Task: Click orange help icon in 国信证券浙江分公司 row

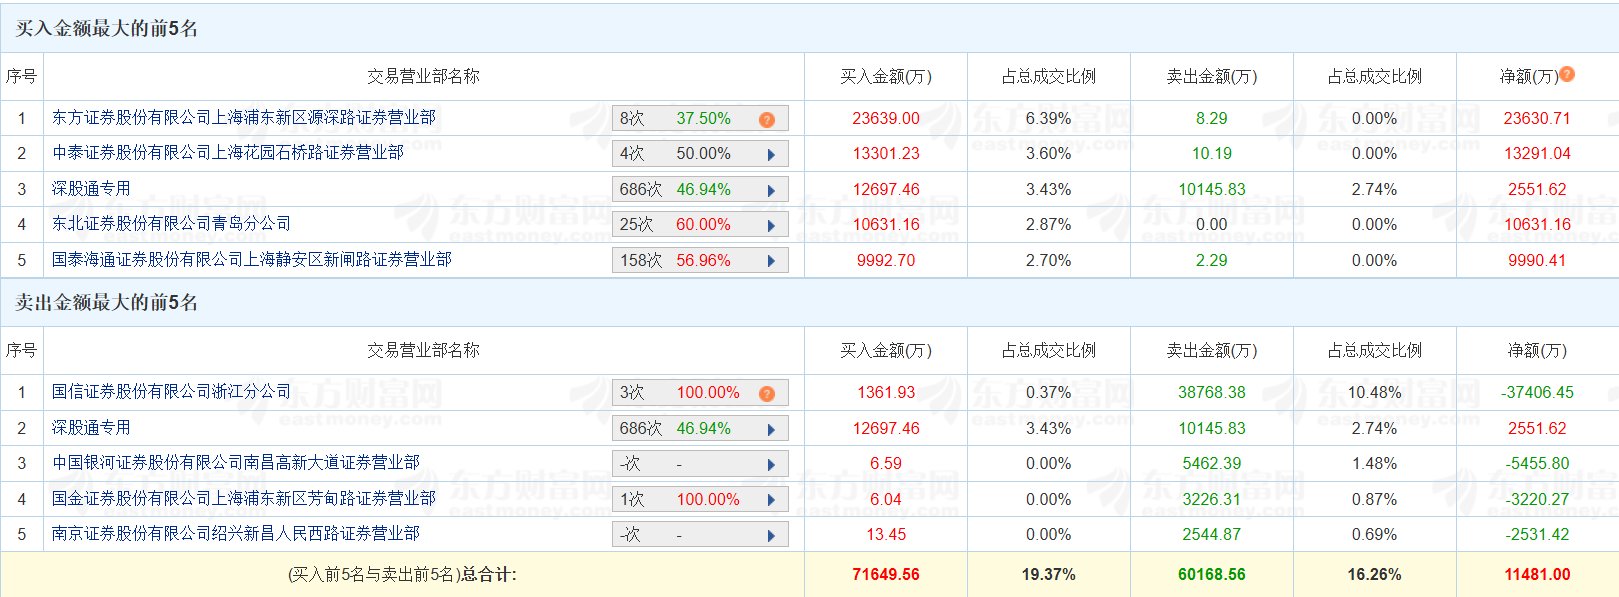Action: coord(767,394)
